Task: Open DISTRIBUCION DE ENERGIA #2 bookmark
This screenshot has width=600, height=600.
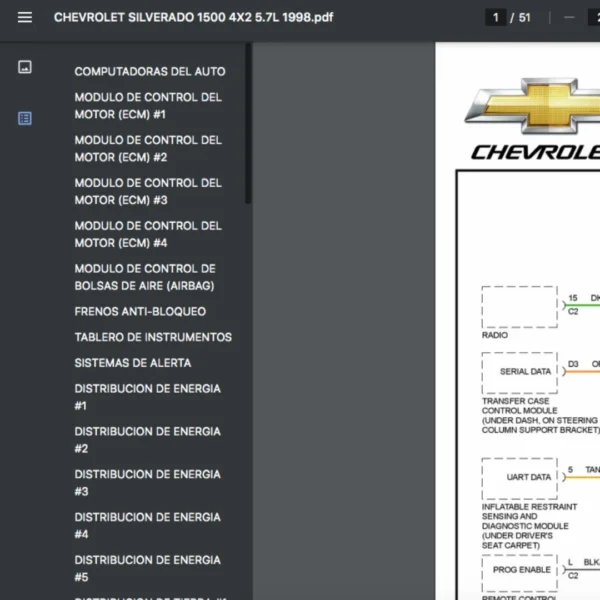Action: pyautogui.click(x=148, y=440)
